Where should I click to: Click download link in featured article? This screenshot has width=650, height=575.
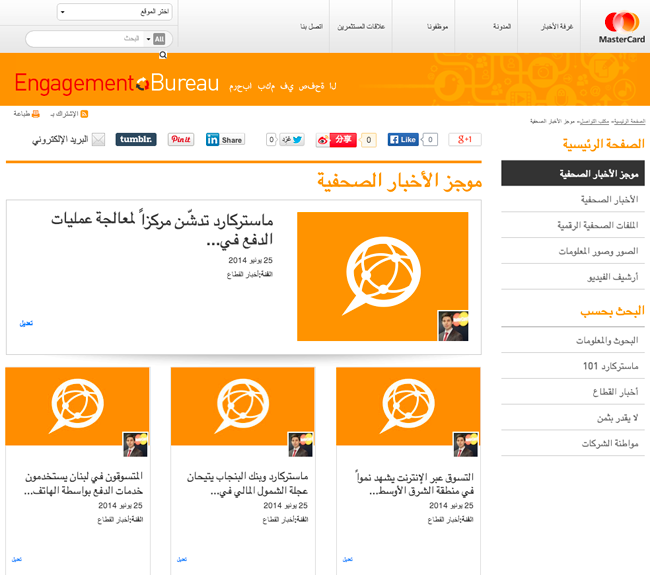pos(26,323)
